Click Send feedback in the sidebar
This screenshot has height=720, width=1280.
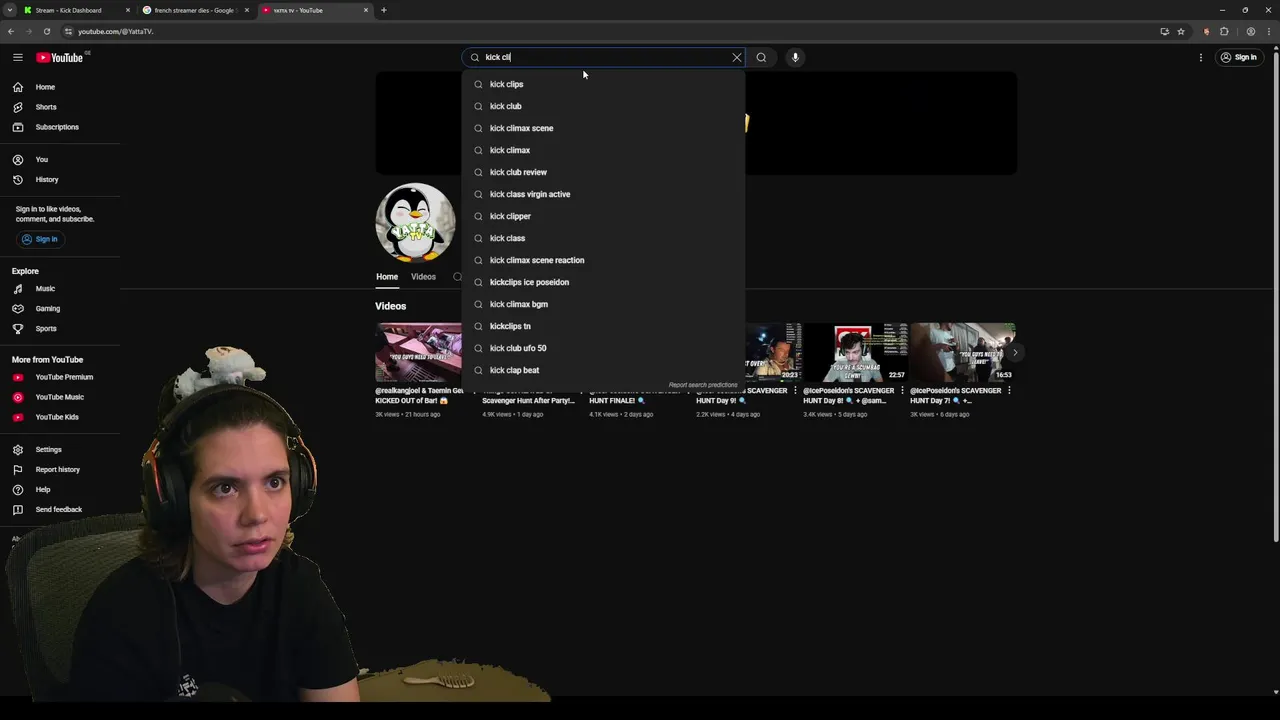pyautogui.click(x=60, y=509)
